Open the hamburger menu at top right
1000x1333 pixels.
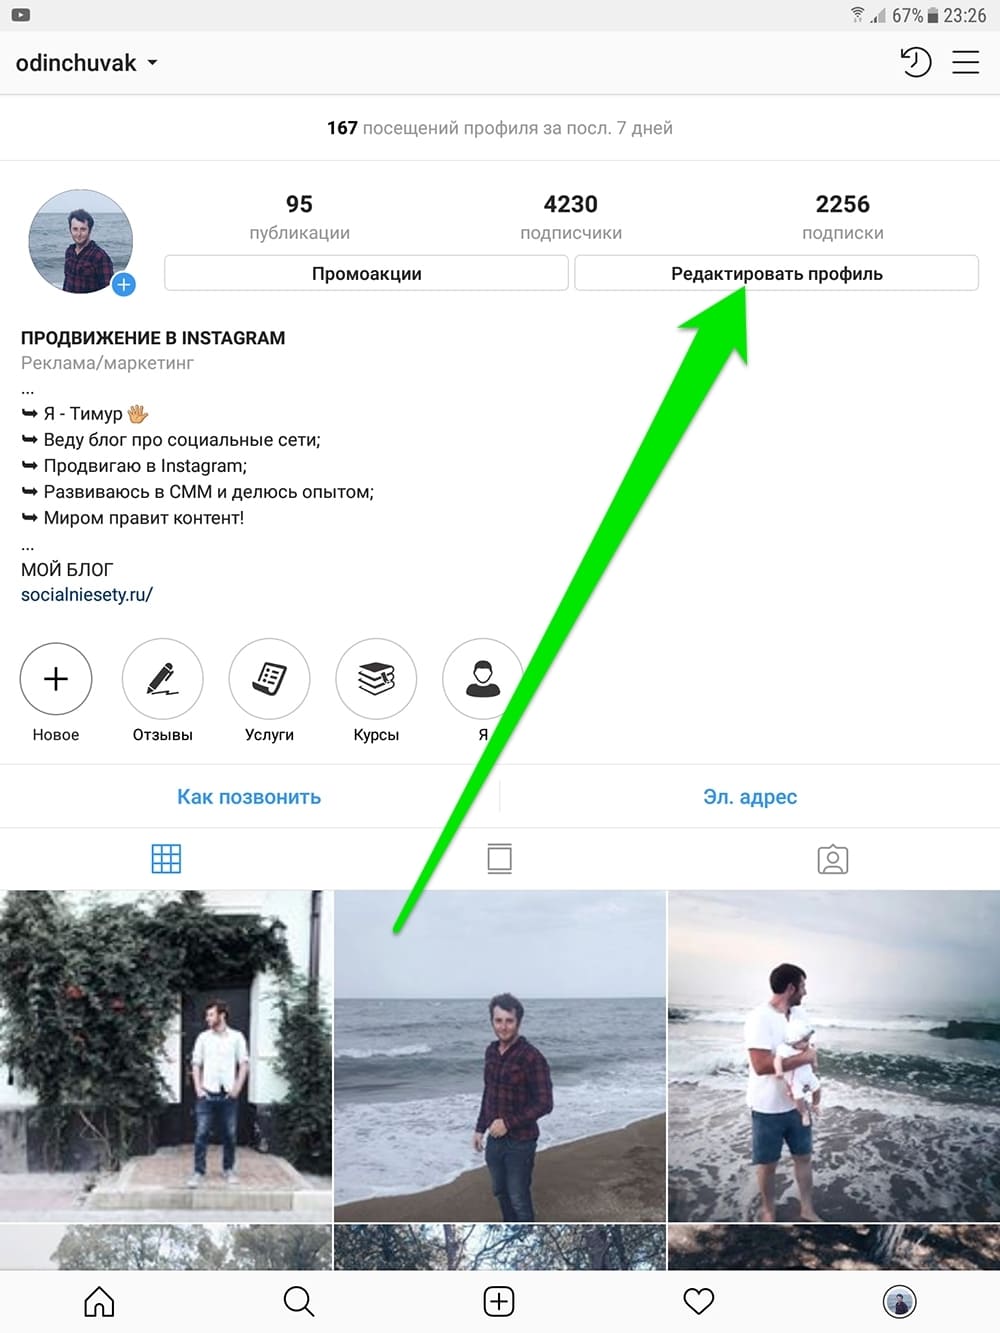(965, 63)
